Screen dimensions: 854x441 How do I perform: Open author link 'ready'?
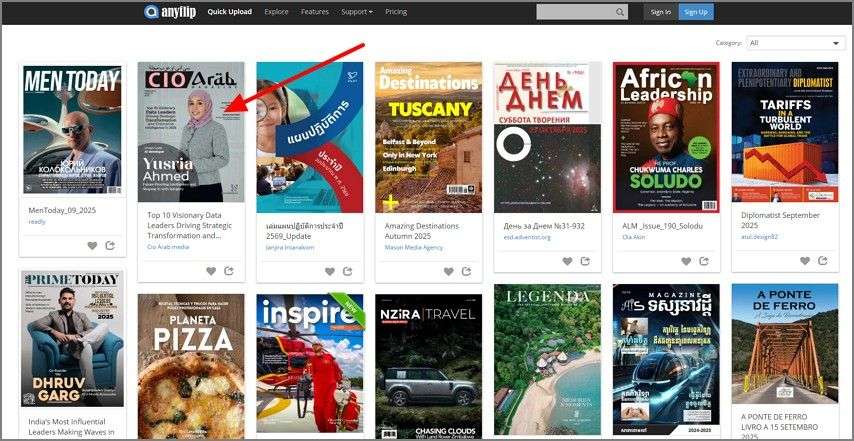point(37,222)
